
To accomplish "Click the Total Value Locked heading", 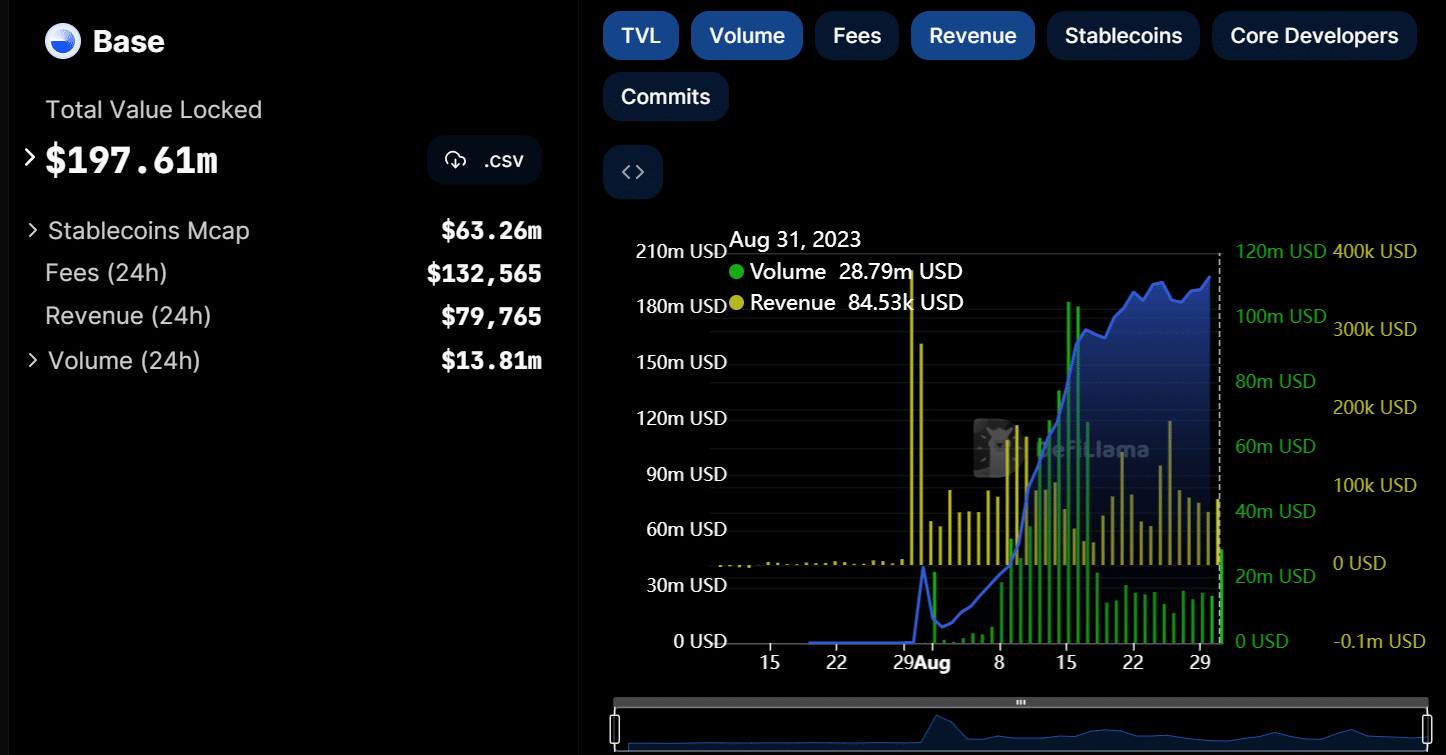I will click(x=154, y=110).
